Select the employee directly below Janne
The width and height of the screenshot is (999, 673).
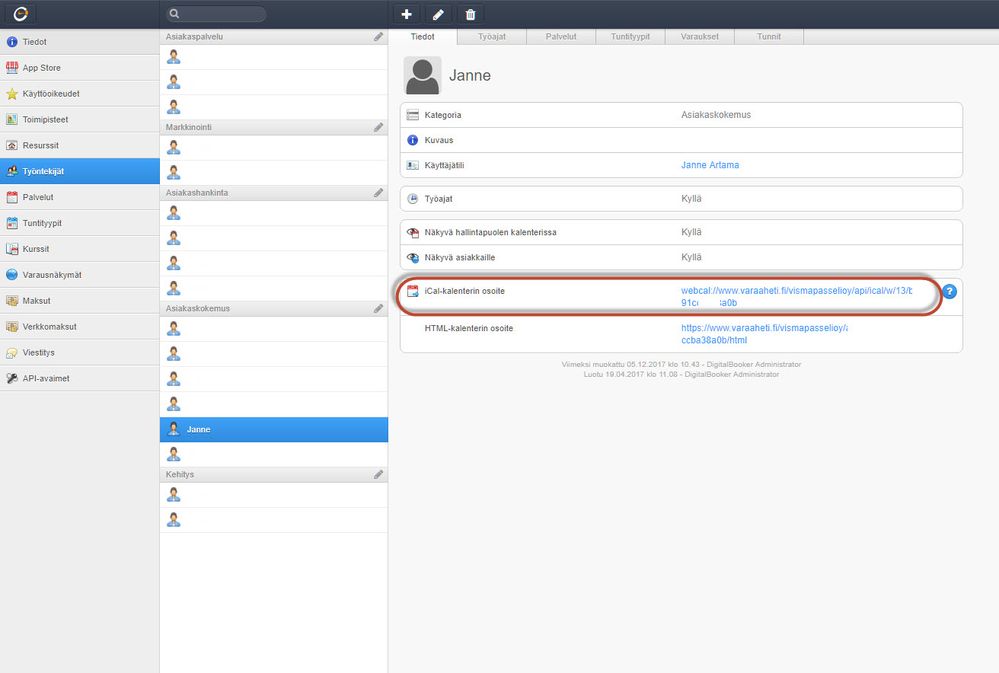tap(274, 454)
